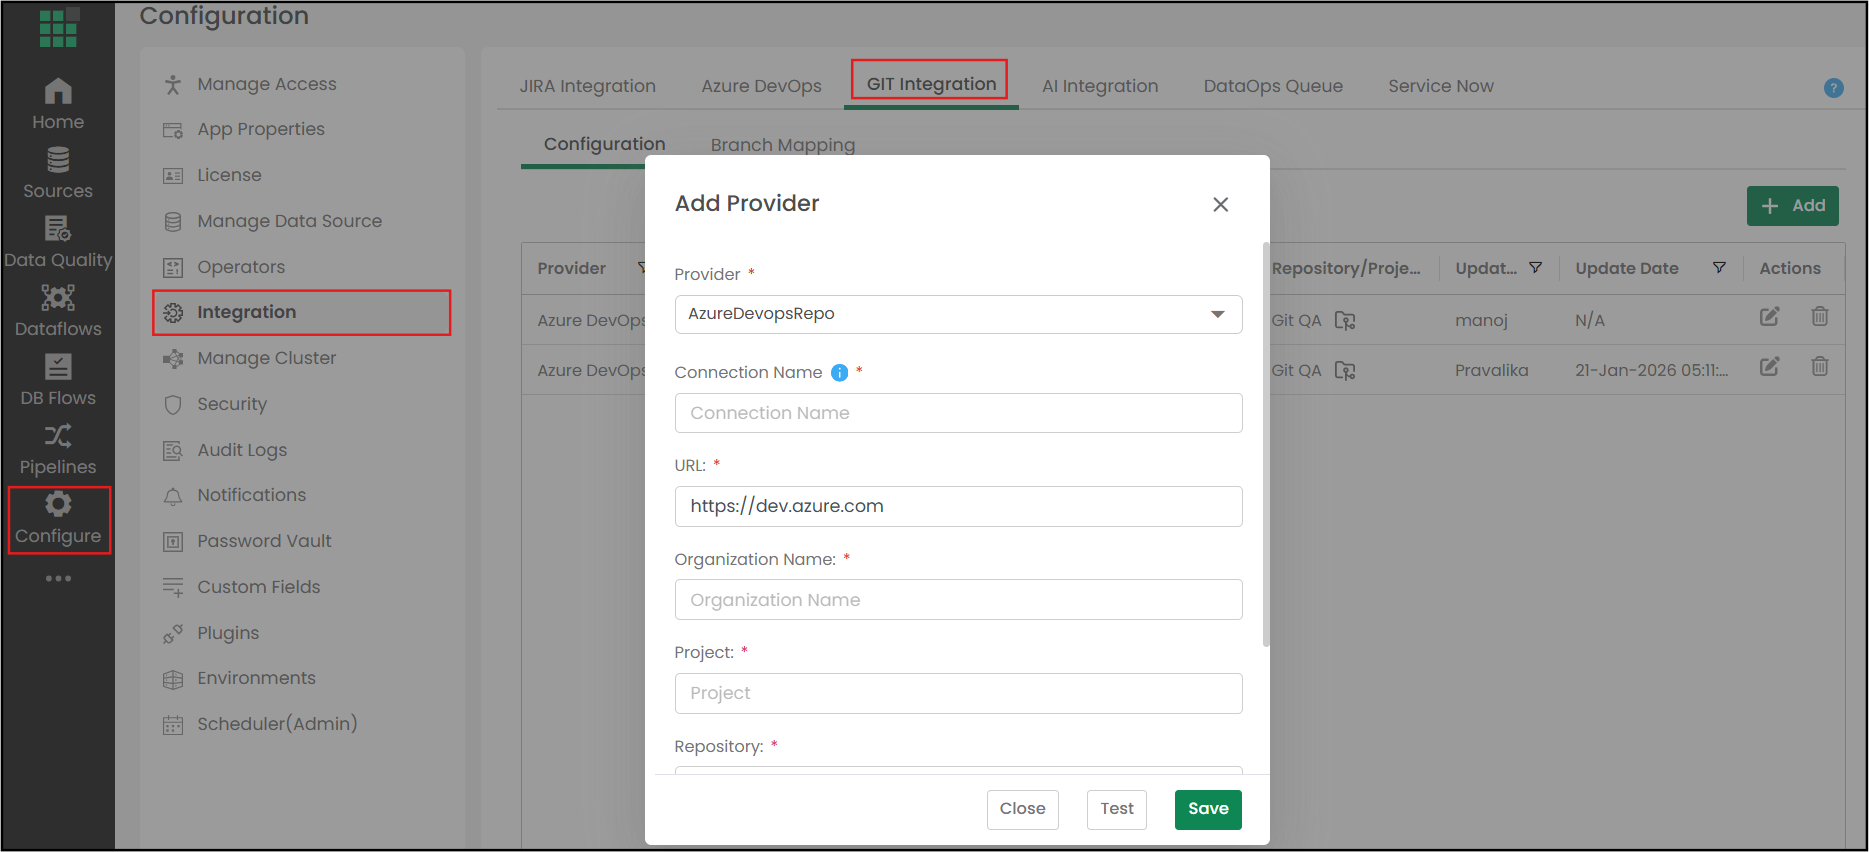This screenshot has width=1869, height=852.
Task: Click the URL field with dev.azure.com
Action: click(958, 506)
